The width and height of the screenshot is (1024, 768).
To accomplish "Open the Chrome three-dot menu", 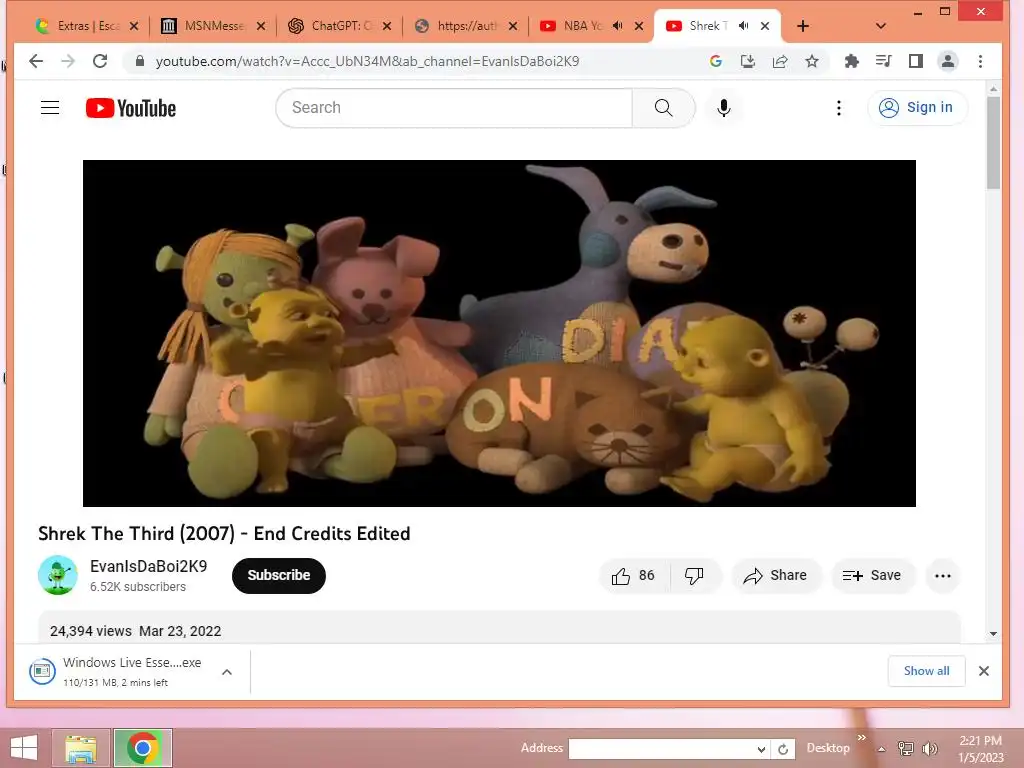I will point(980,61).
